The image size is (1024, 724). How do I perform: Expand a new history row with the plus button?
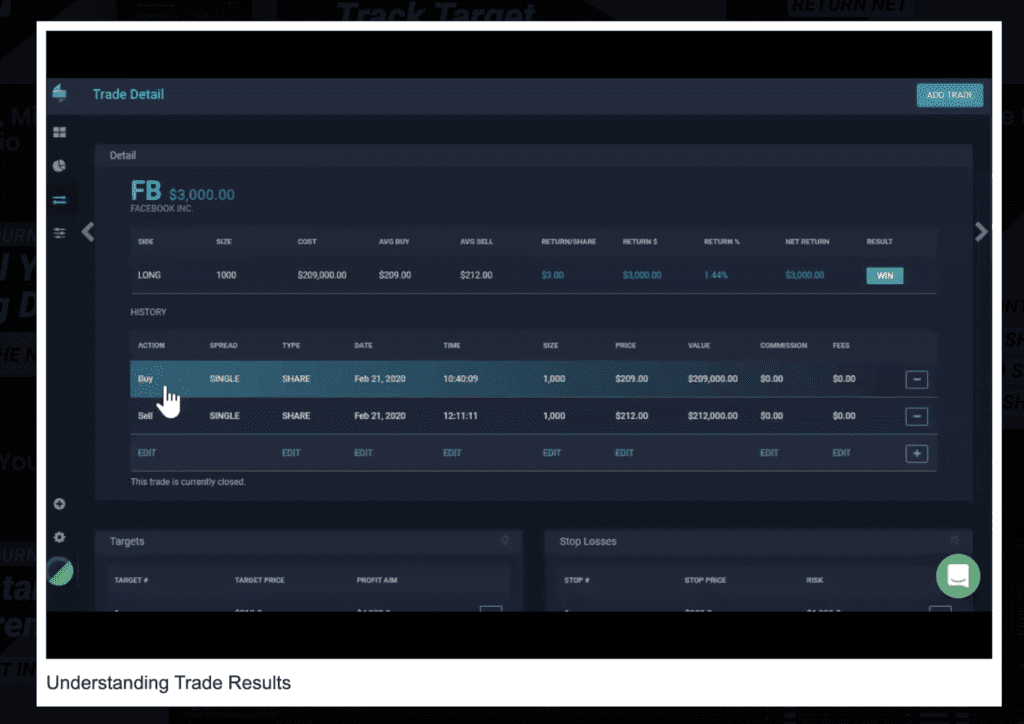(x=916, y=453)
